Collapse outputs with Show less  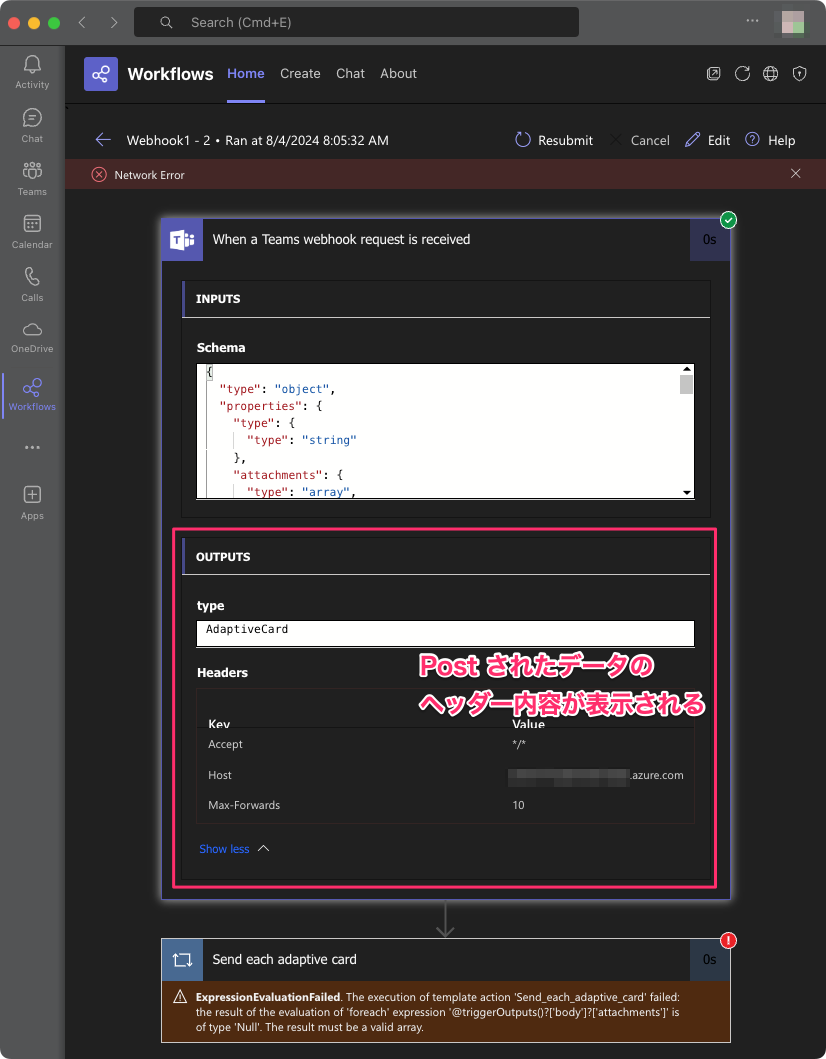pos(234,849)
